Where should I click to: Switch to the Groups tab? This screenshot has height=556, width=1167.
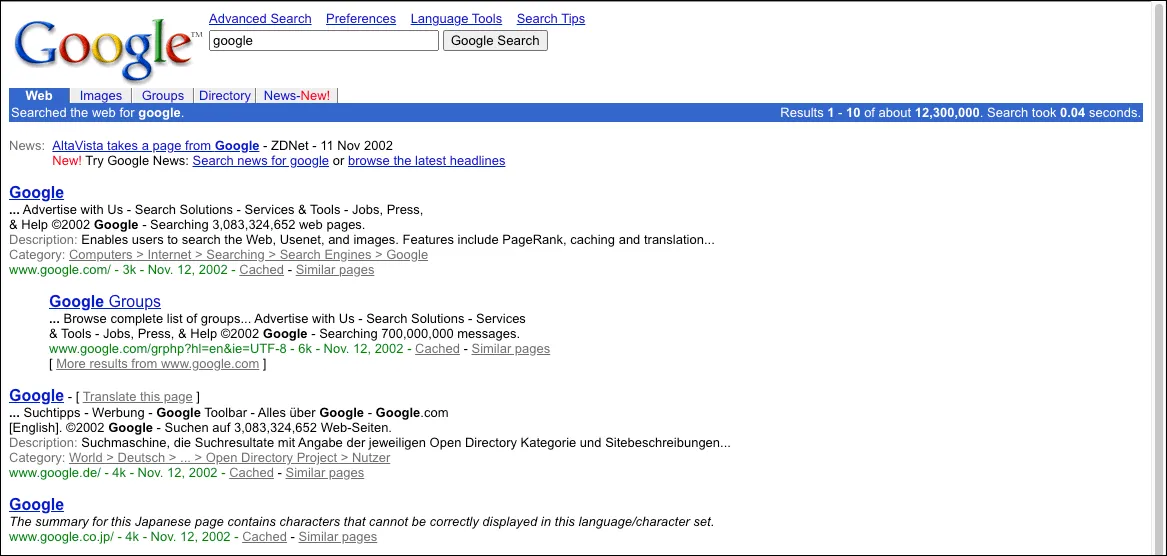coord(162,95)
